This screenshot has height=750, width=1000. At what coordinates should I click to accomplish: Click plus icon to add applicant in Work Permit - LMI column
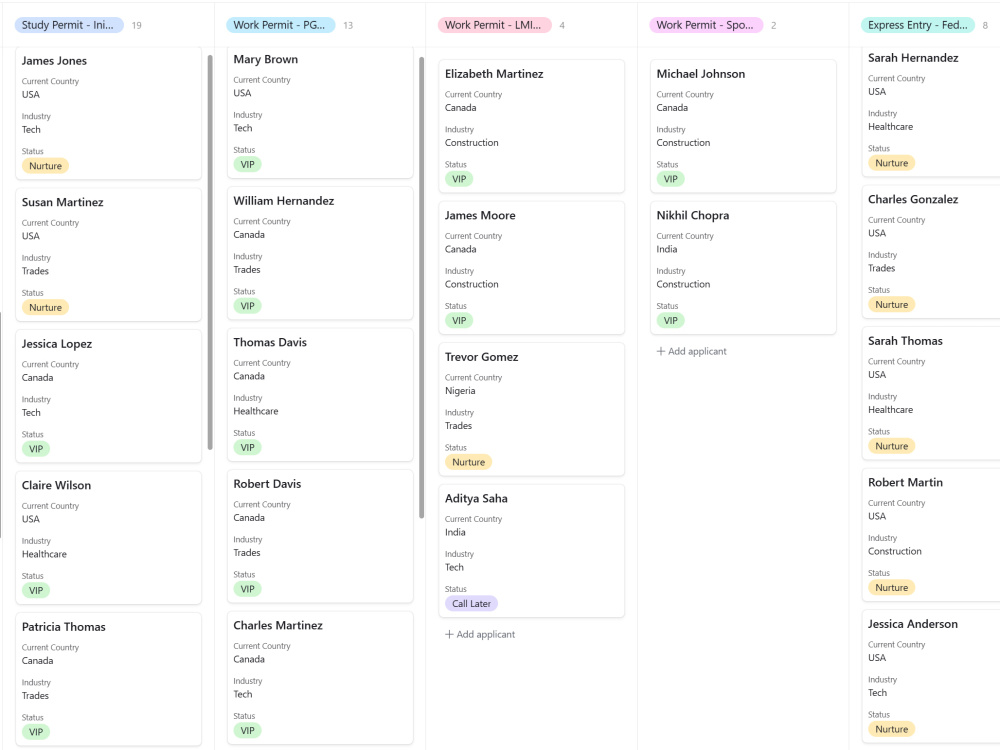tap(450, 635)
